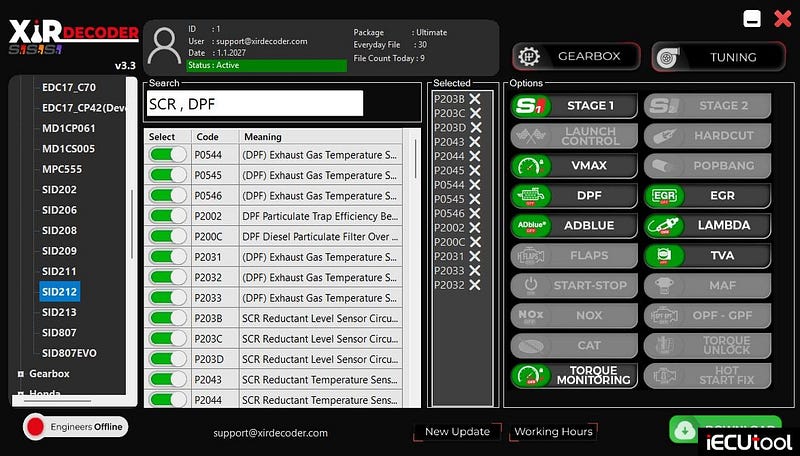Click the VMAX speedometer icon
The height and width of the screenshot is (456, 800).
tap(531, 166)
